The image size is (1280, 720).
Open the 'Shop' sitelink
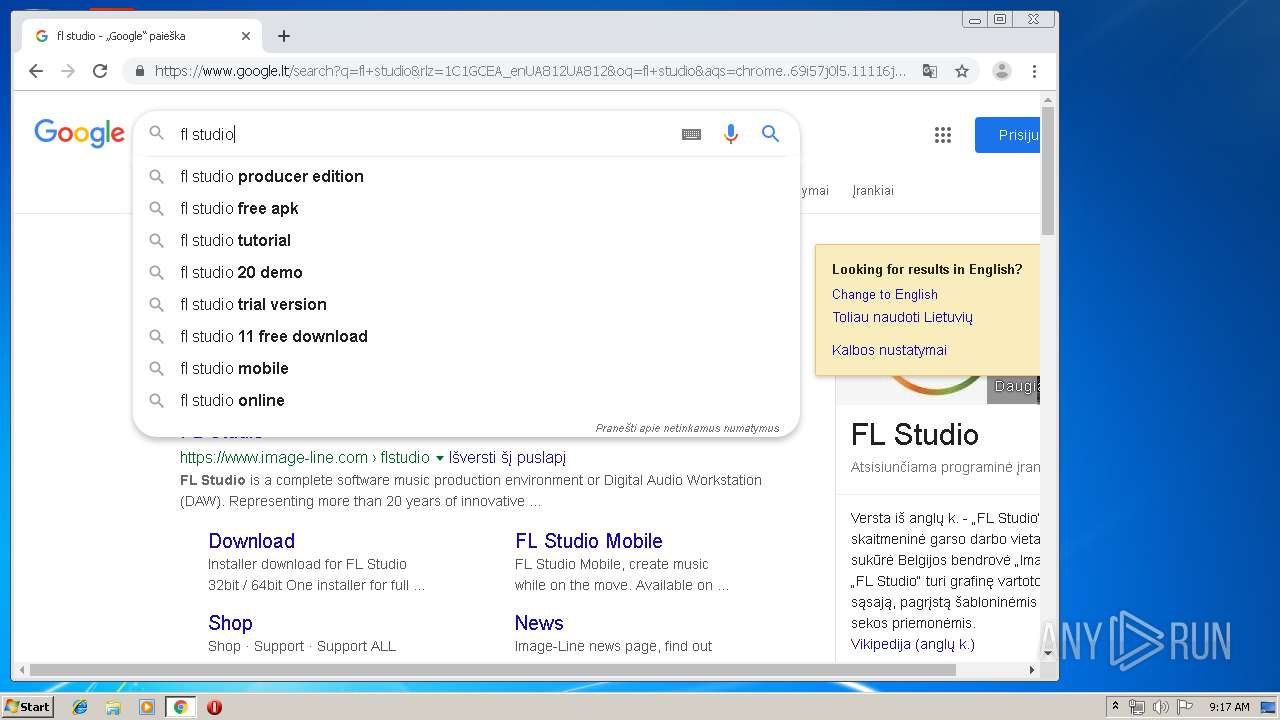230,623
